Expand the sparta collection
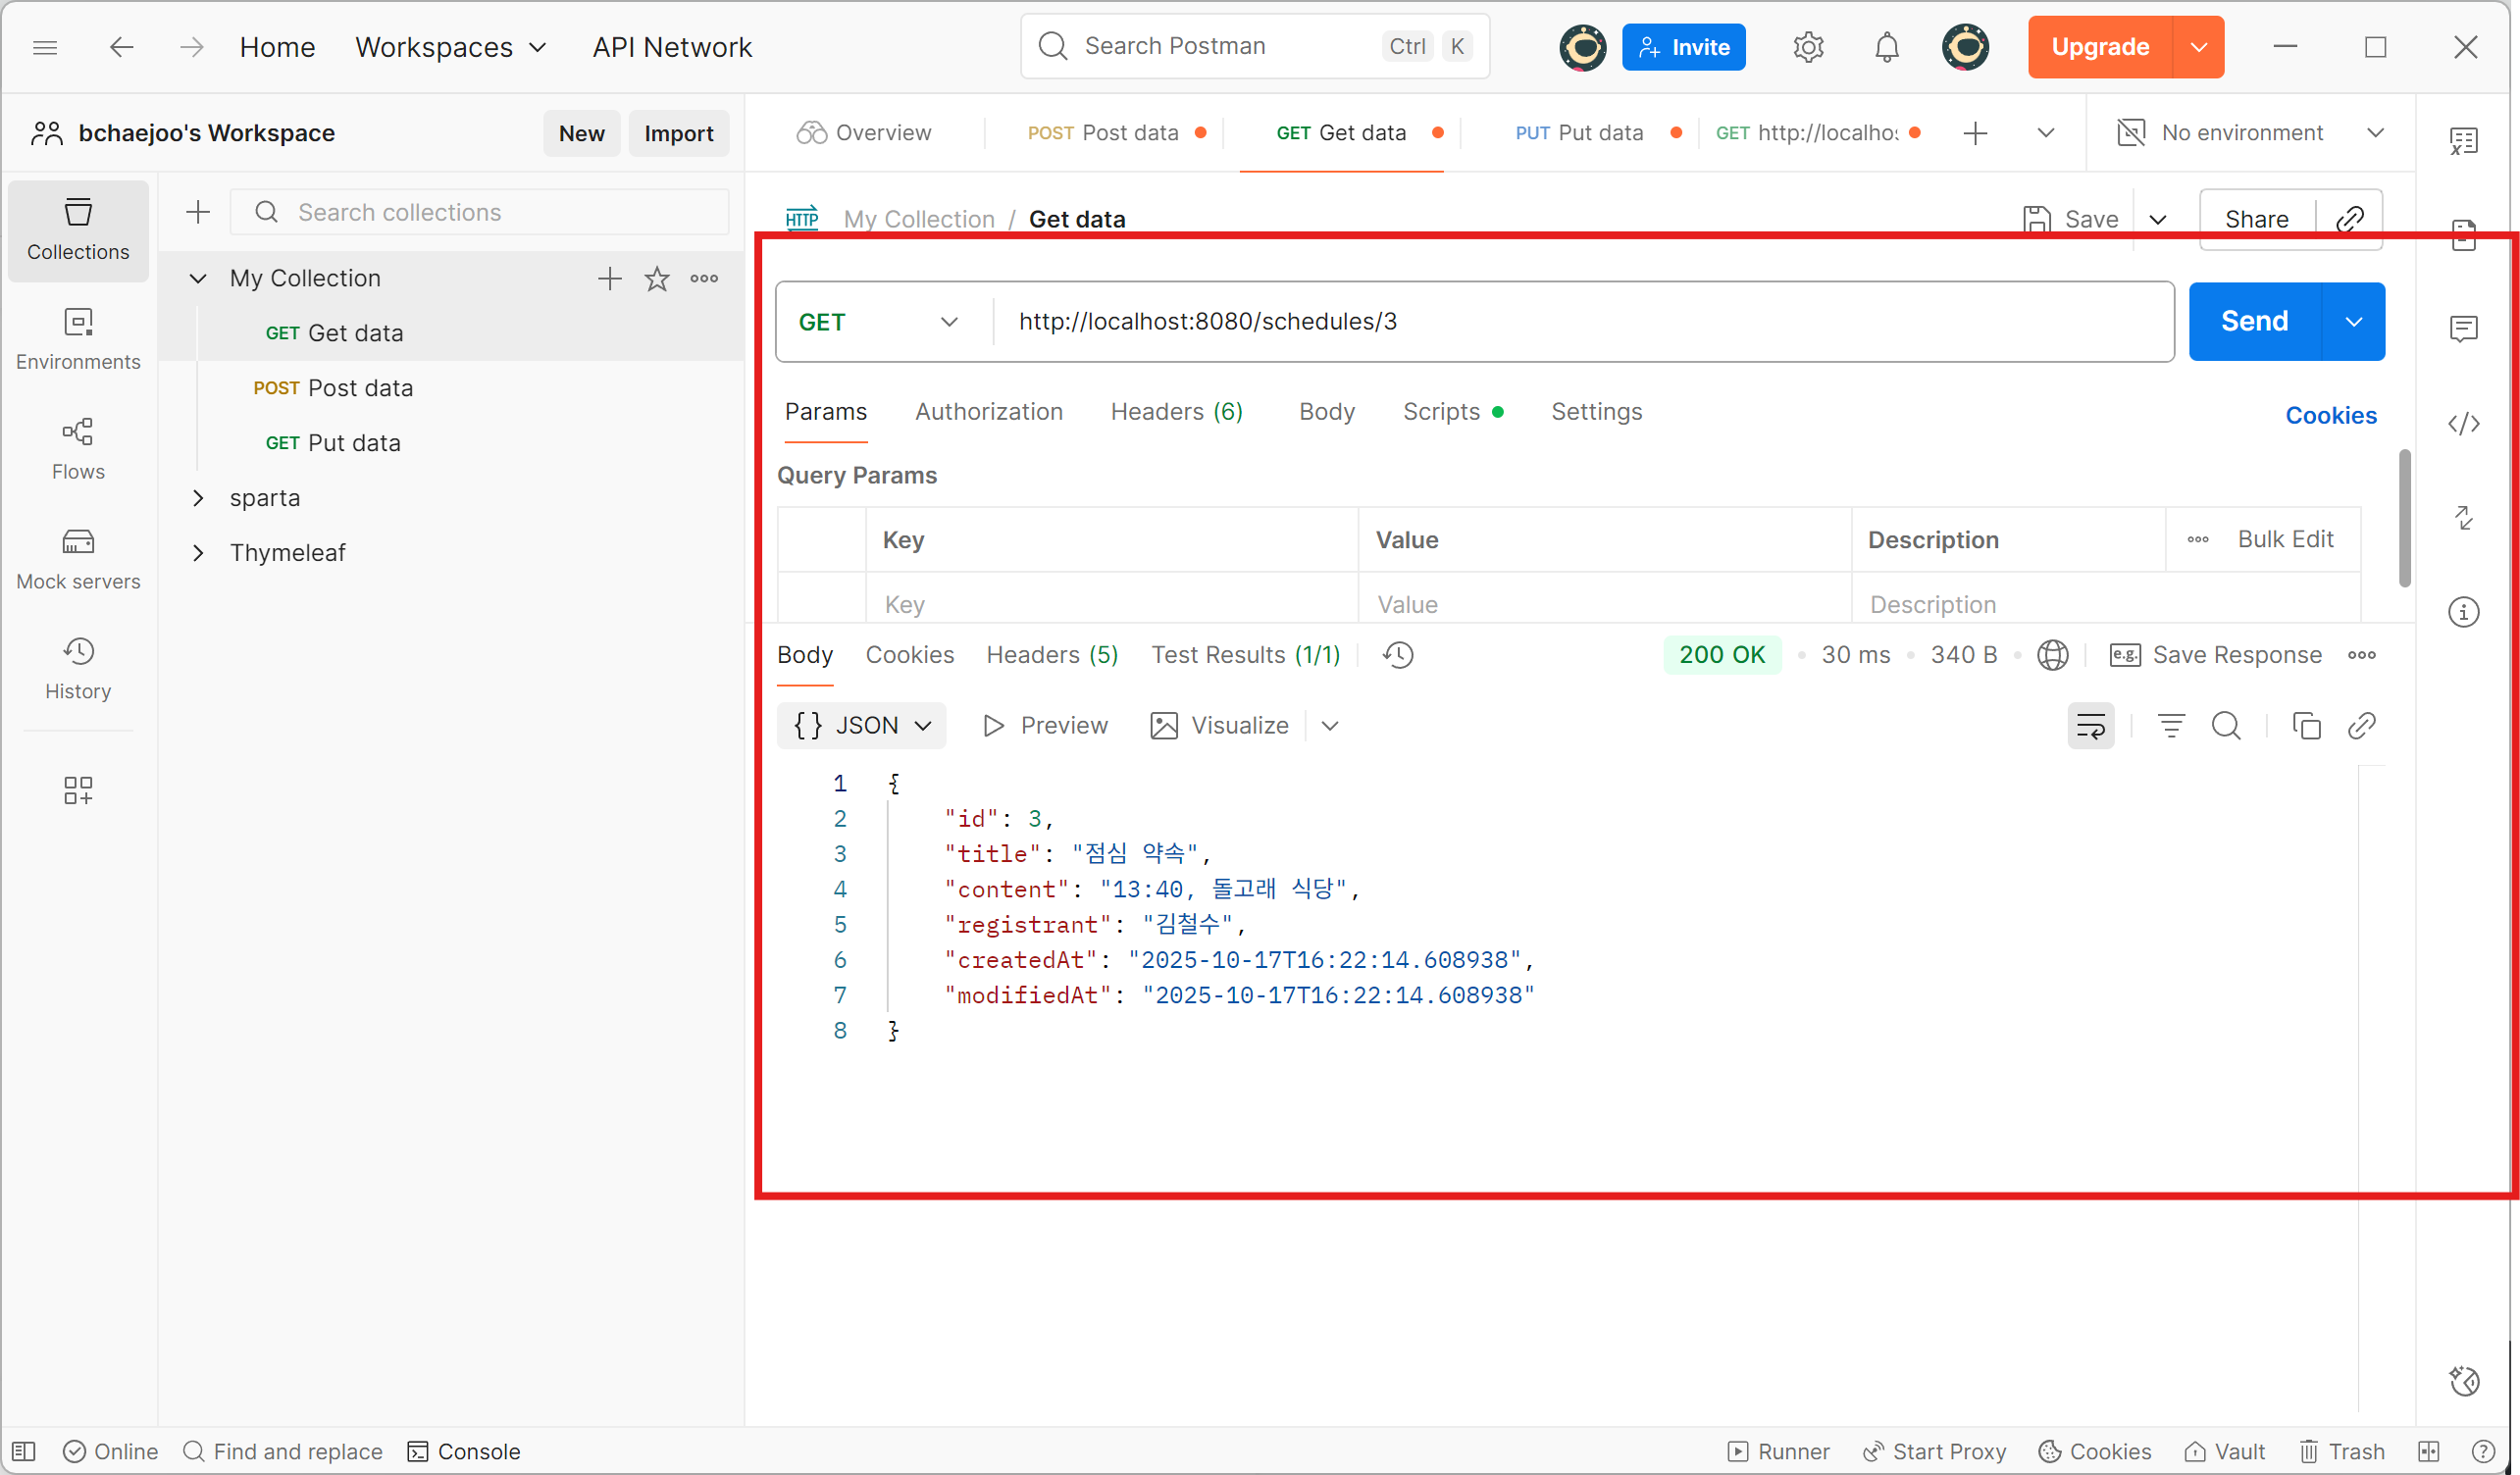 pyautogui.click(x=198, y=498)
